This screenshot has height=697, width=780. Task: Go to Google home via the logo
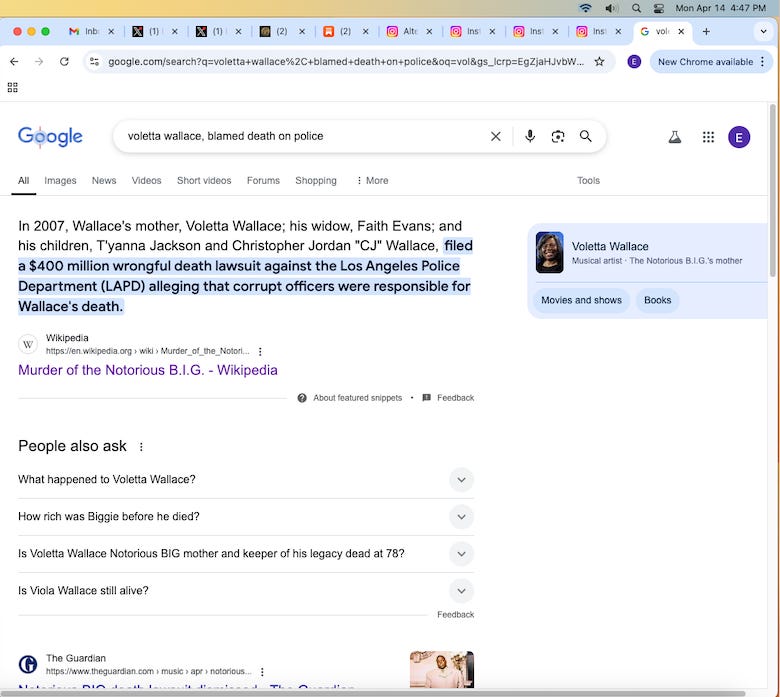pyautogui.click(x=50, y=136)
